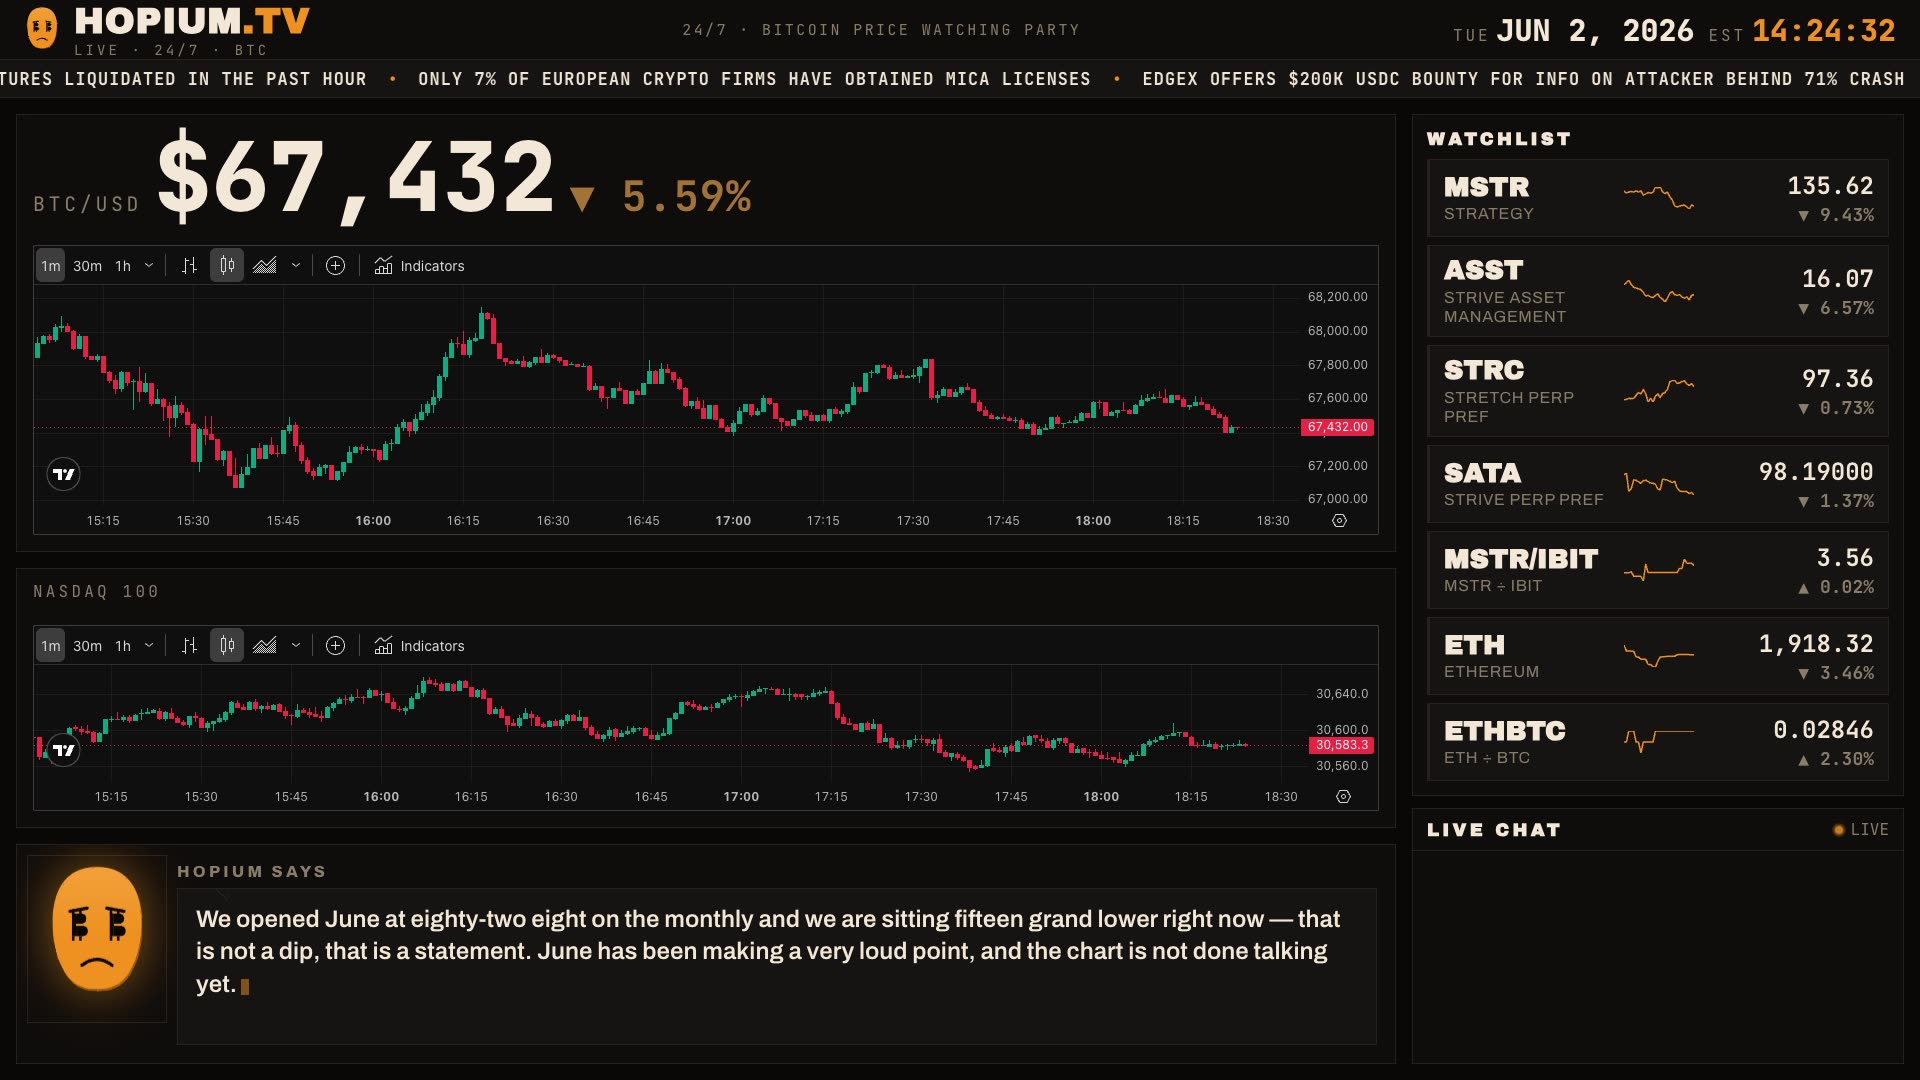Open Indicators on the Nasdaq chart
This screenshot has height=1080, width=1920.
coord(419,646)
